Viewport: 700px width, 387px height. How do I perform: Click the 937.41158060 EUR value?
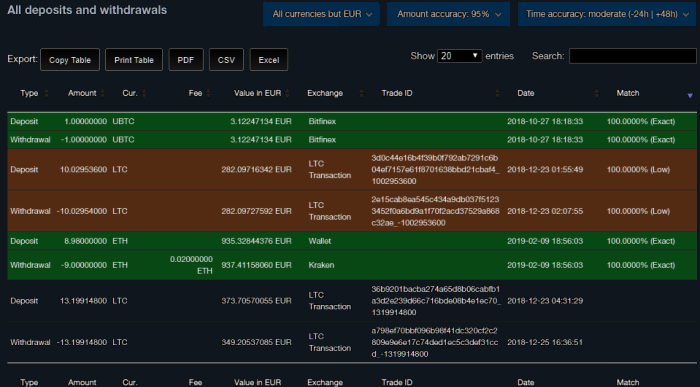pos(256,265)
